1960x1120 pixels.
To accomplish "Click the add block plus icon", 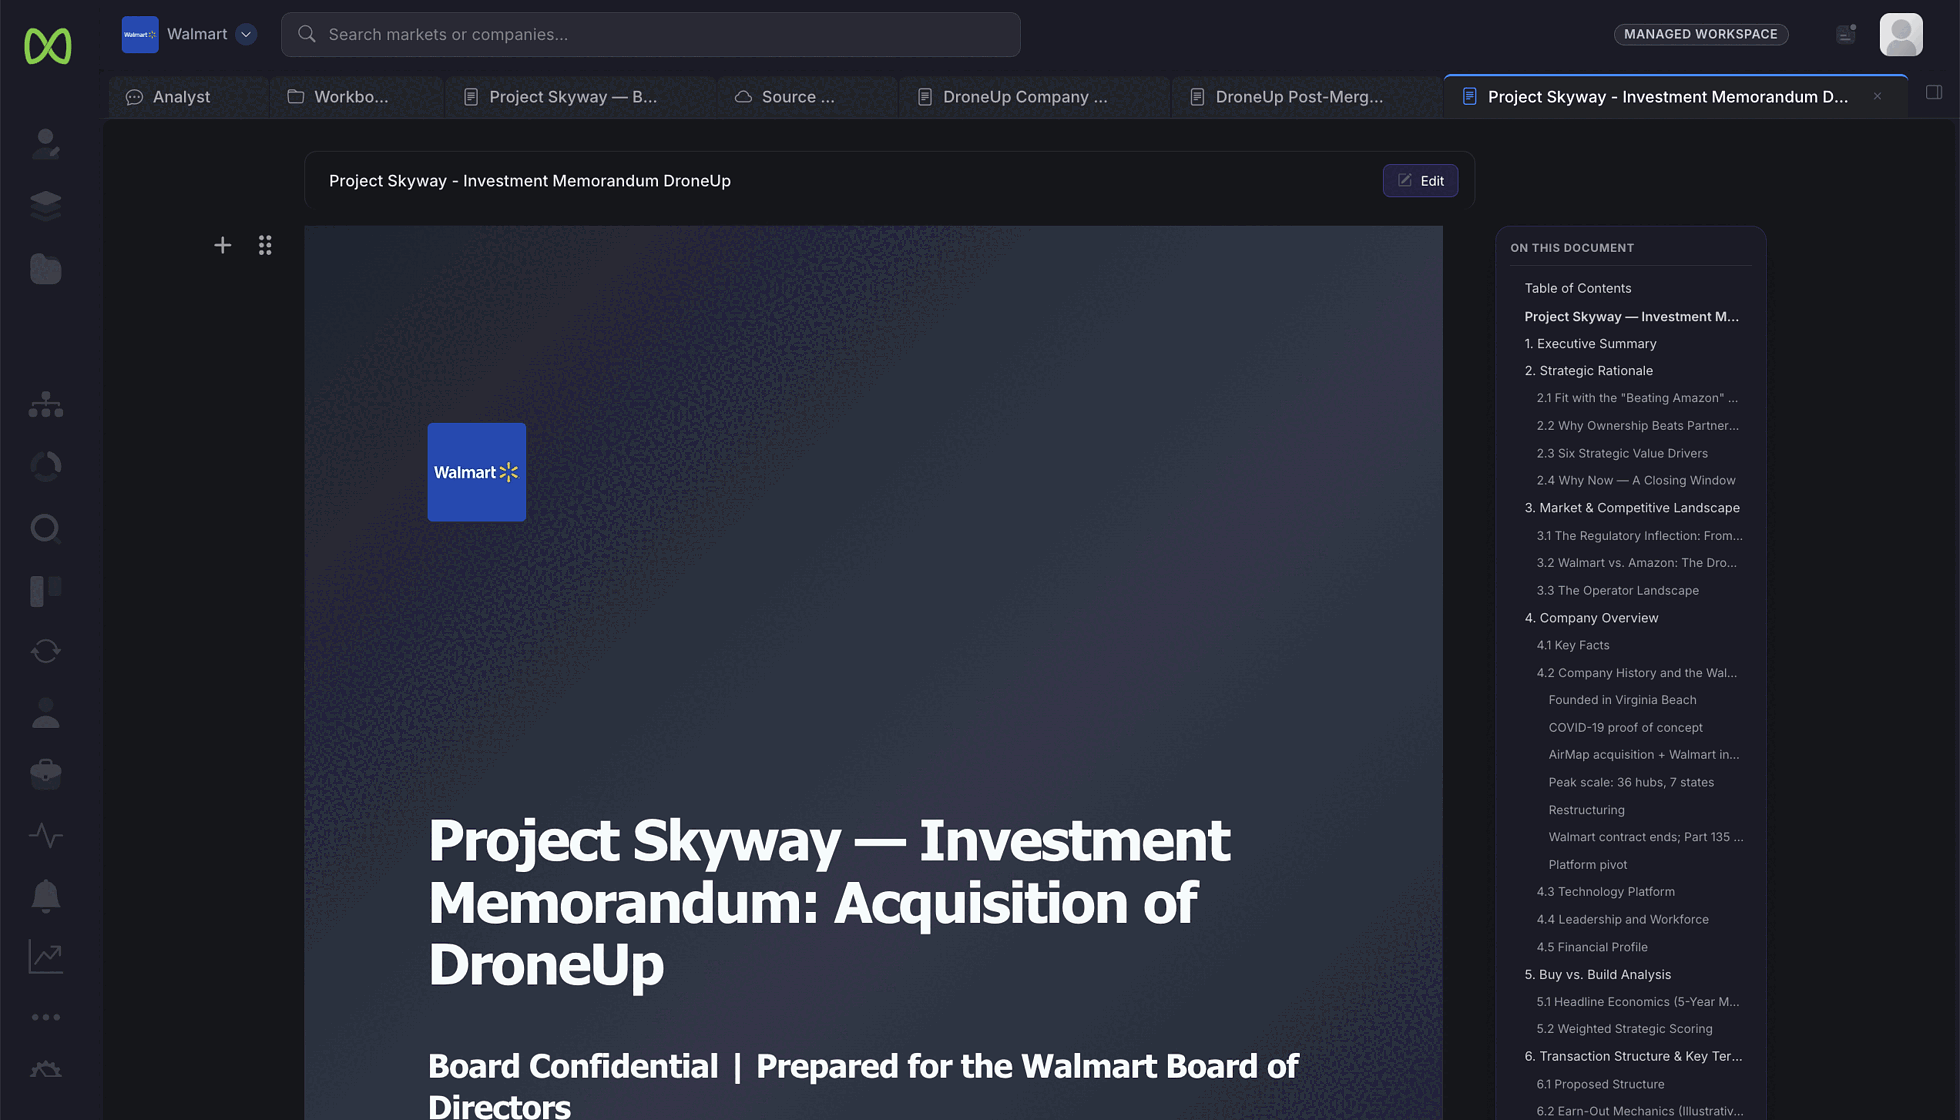I will (x=222, y=245).
